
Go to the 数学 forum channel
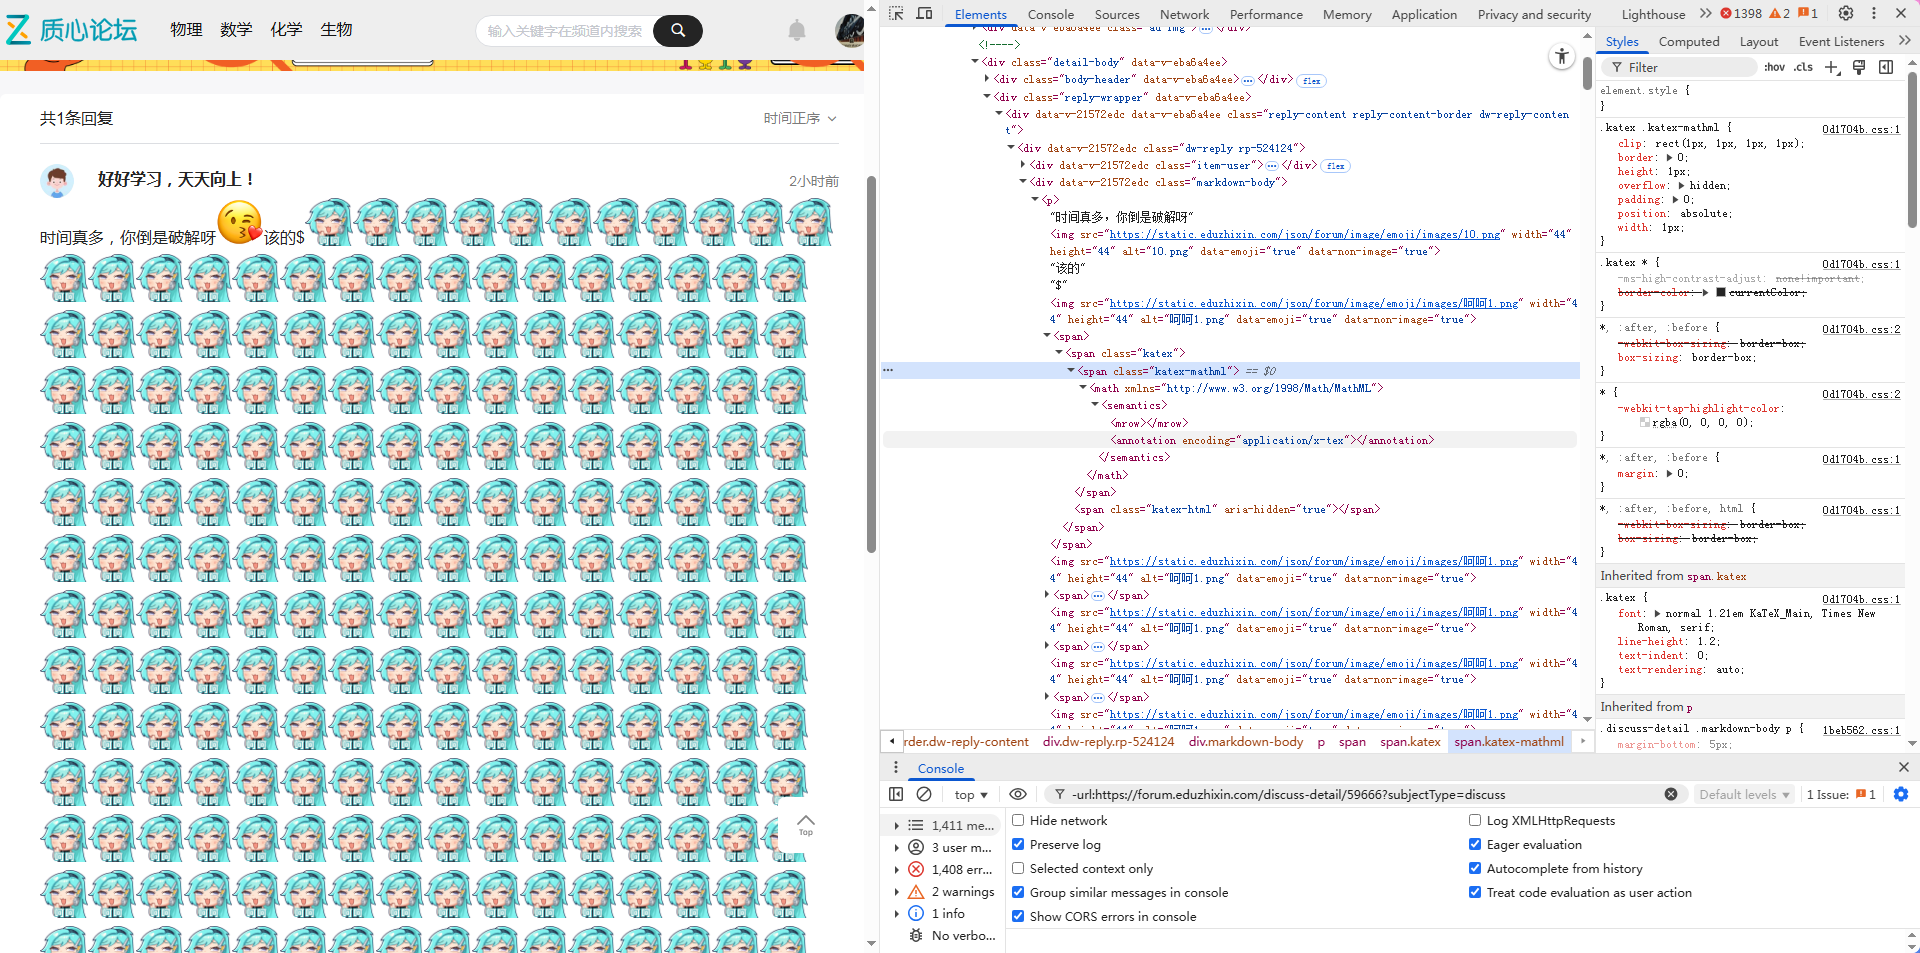coord(236,30)
